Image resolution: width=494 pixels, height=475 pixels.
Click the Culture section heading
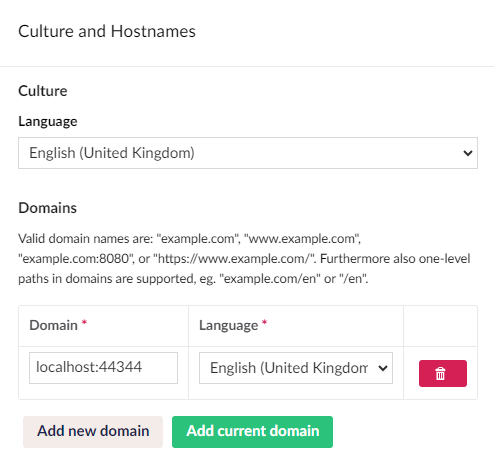point(43,91)
